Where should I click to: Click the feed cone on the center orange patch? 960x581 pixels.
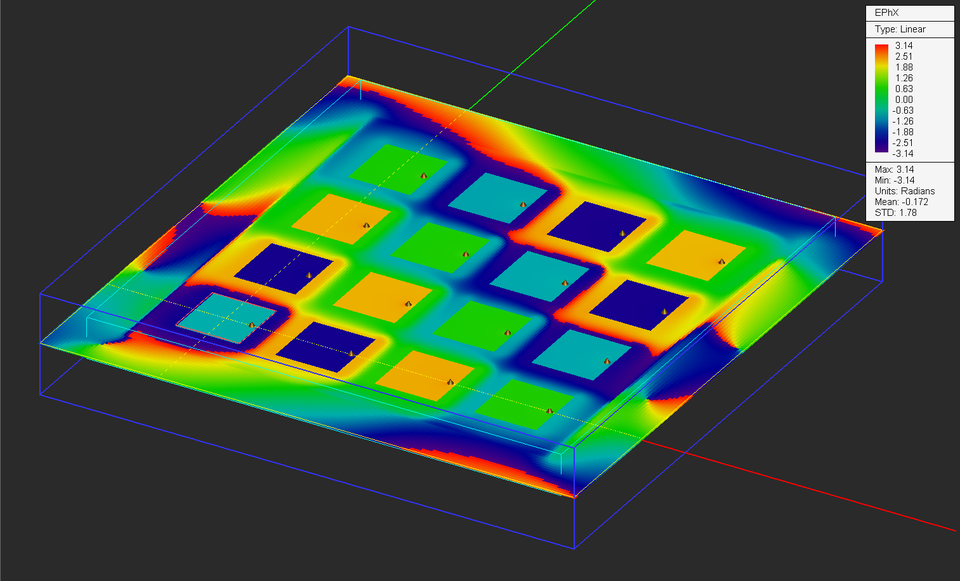click(x=406, y=302)
